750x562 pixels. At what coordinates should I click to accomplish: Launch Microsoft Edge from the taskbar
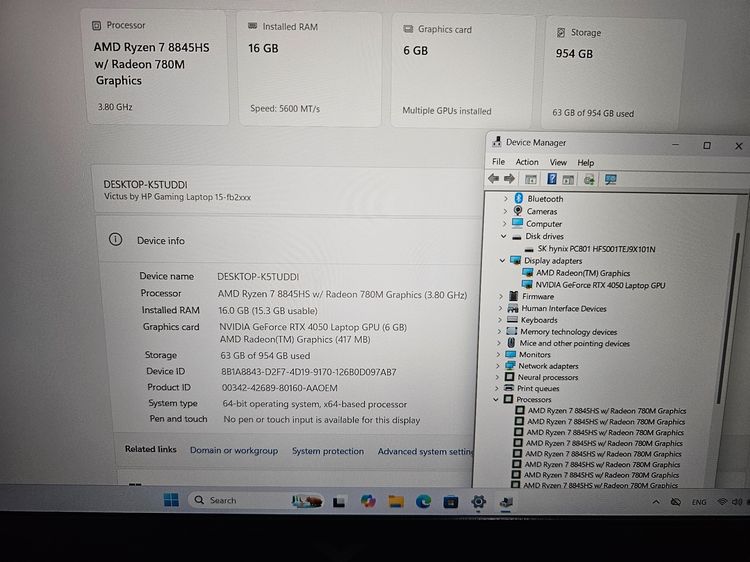coord(423,501)
